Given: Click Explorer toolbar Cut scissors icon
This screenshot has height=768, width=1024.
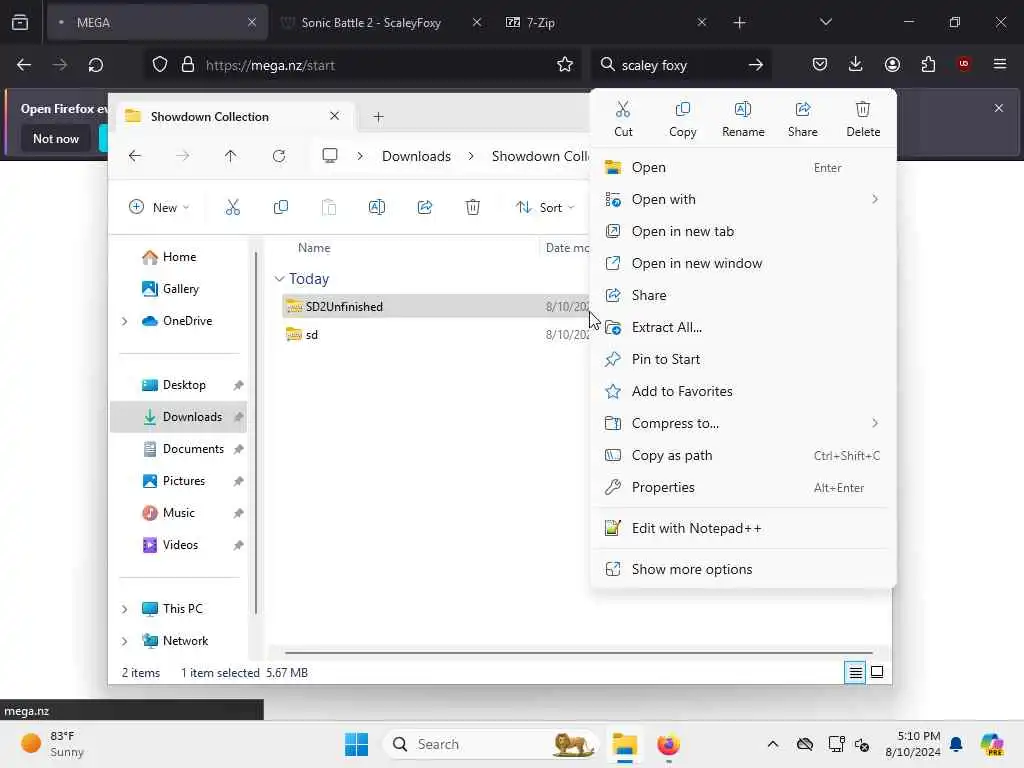Looking at the screenshot, I should 232,208.
